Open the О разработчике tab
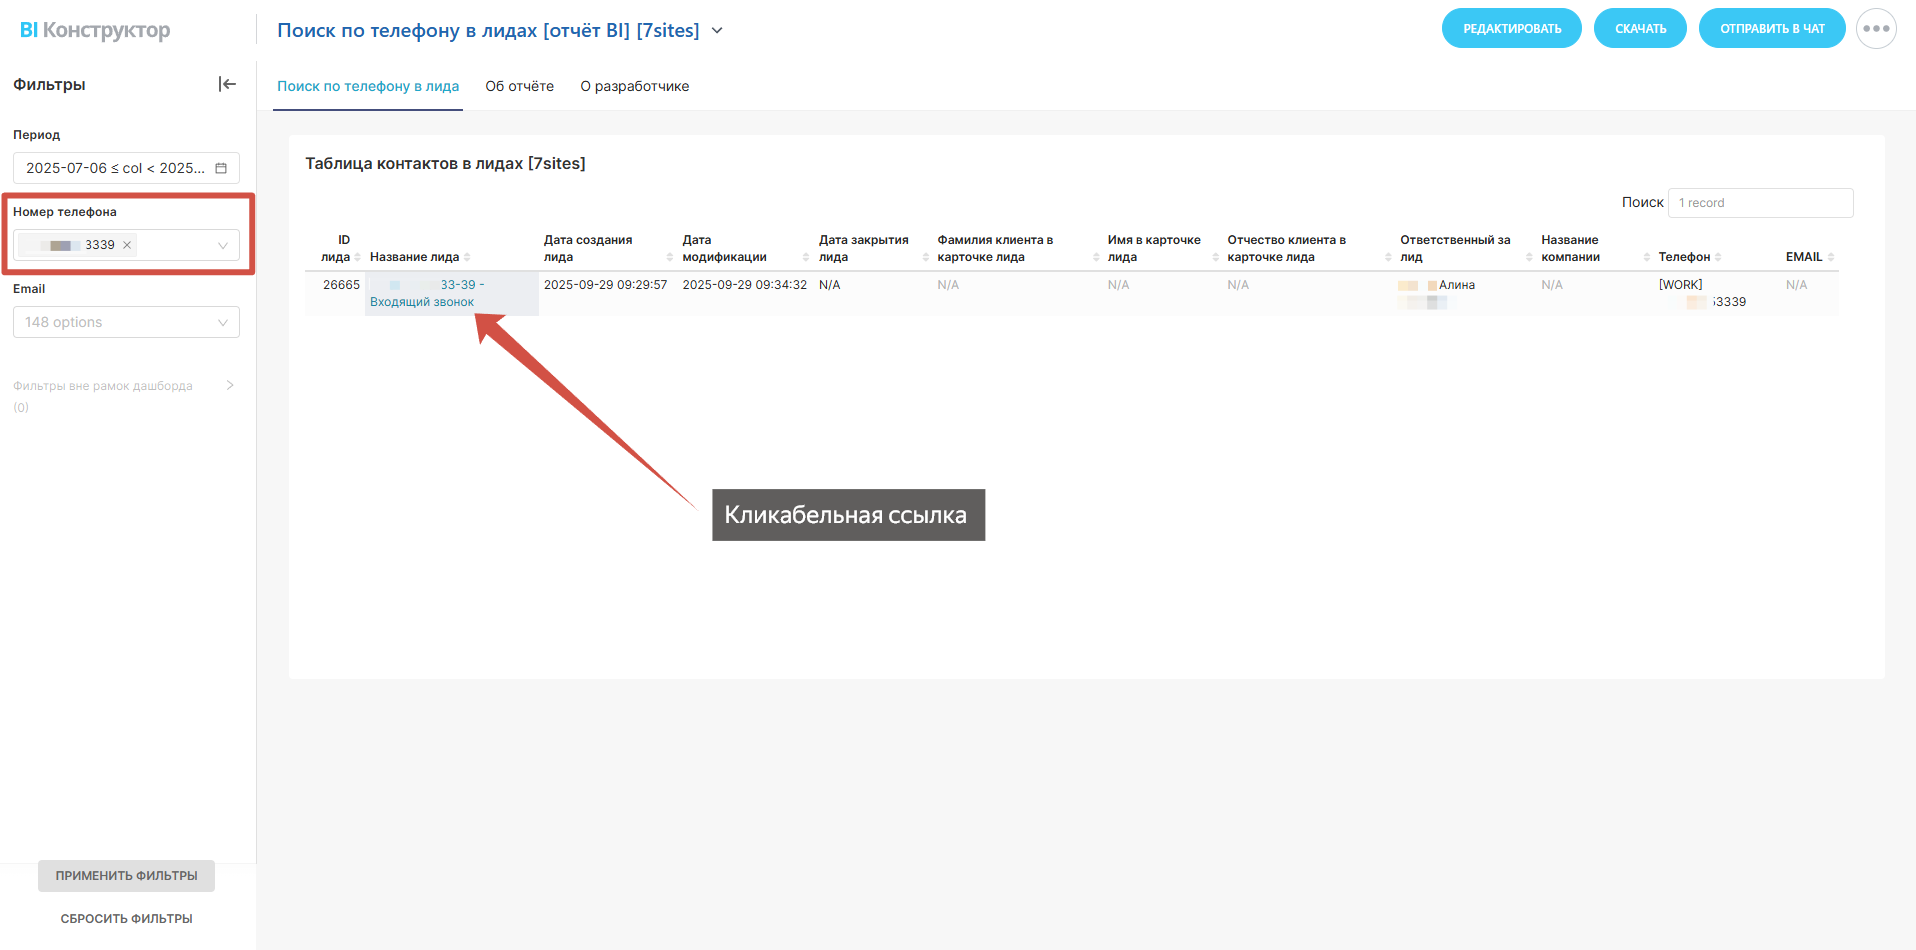1916x950 pixels. click(634, 86)
